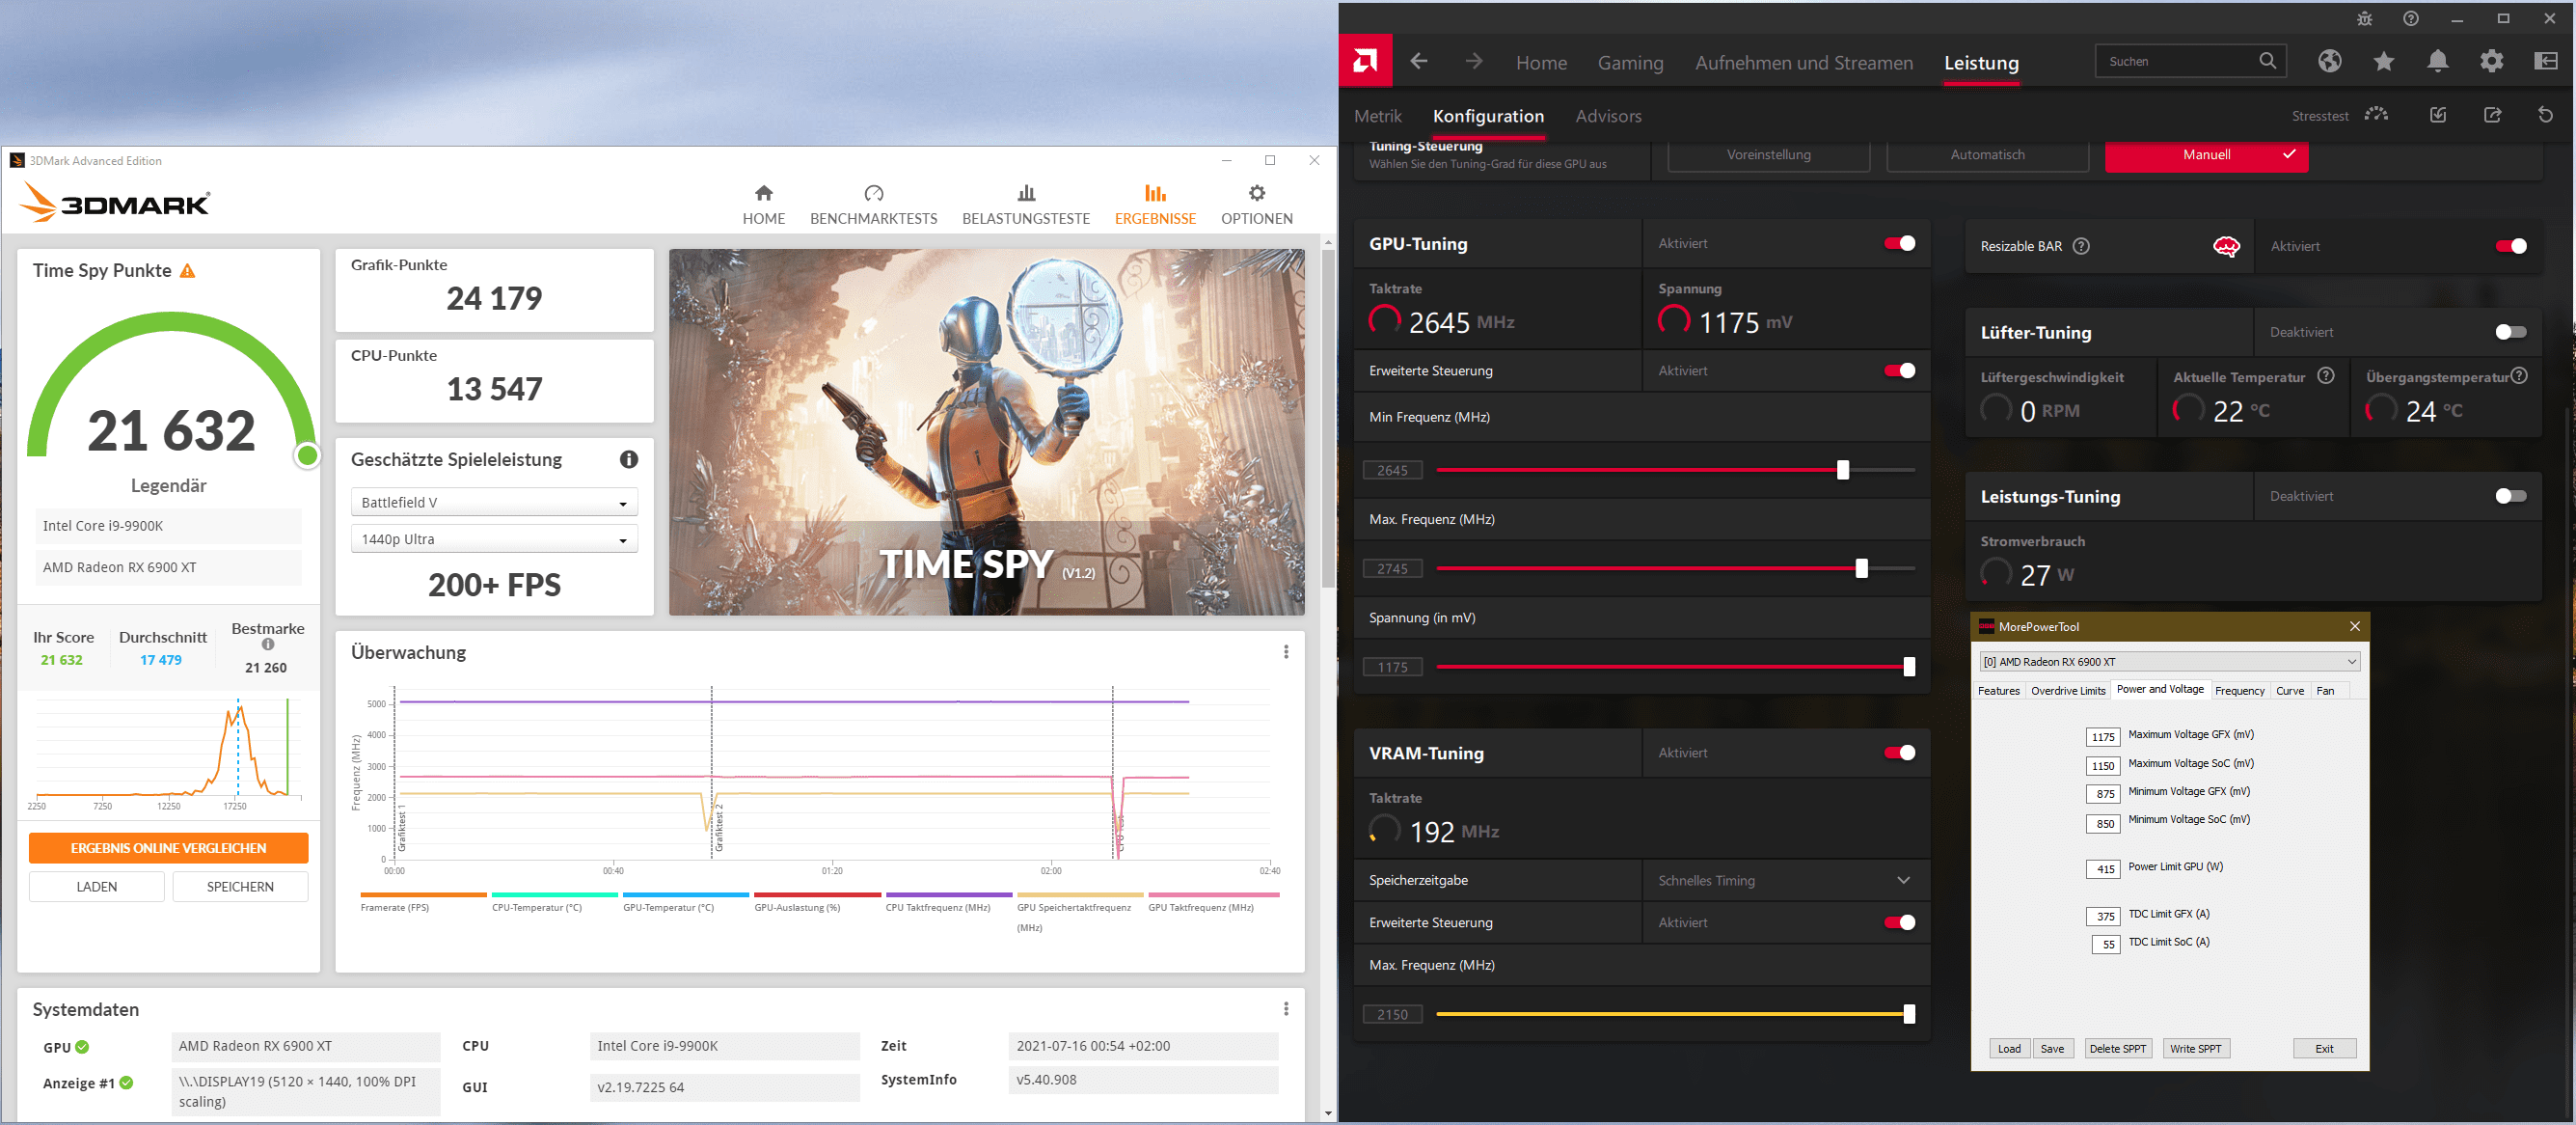This screenshot has height=1125, width=2576.
Task: Click the Time Spy warning triangle icon
Action: [187, 271]
